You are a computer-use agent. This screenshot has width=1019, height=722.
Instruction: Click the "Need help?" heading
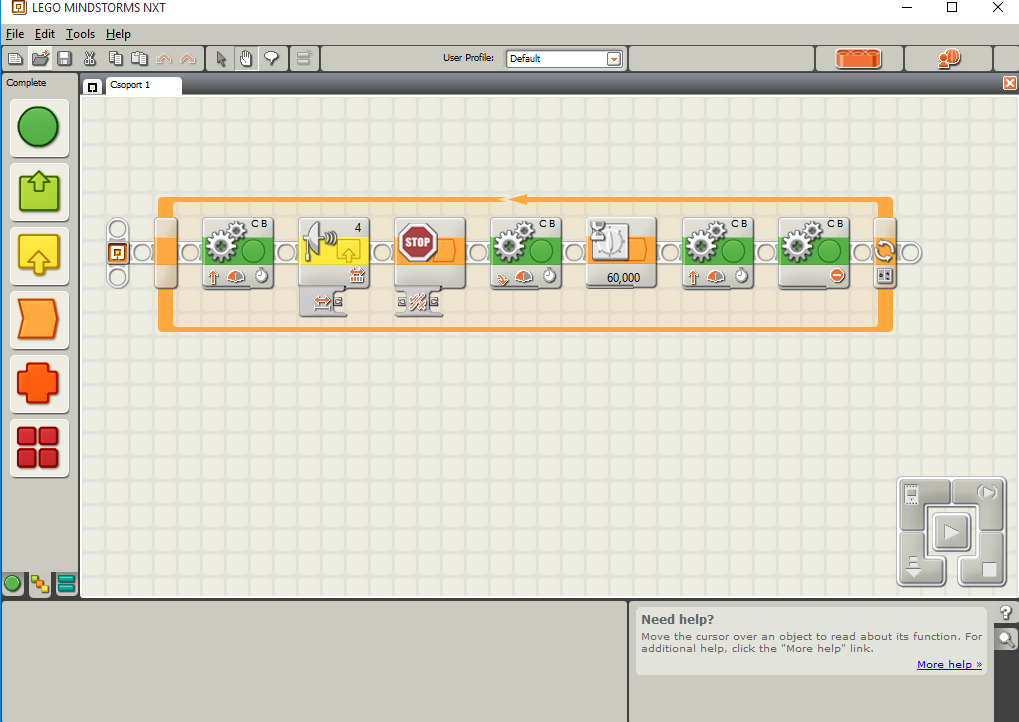677,620
